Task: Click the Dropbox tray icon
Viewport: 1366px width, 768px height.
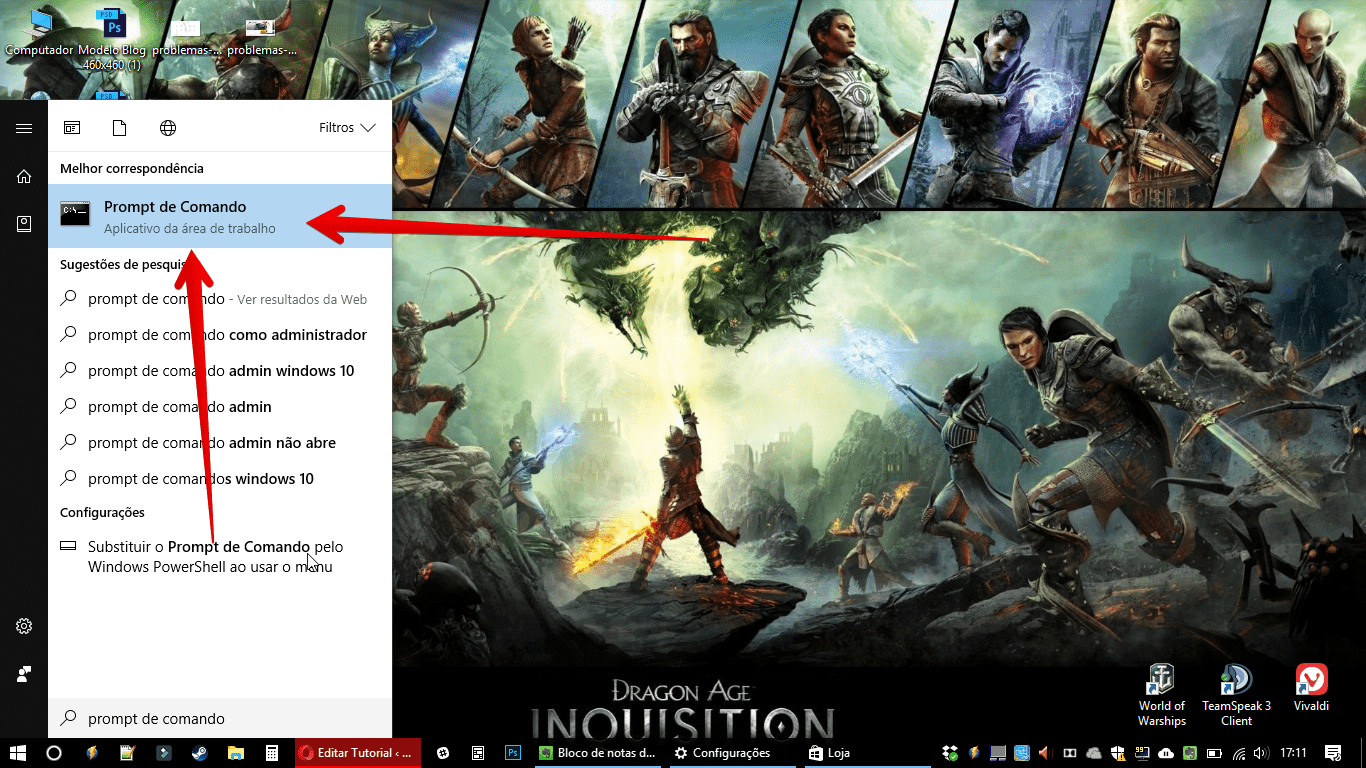Action: point(951,753)
